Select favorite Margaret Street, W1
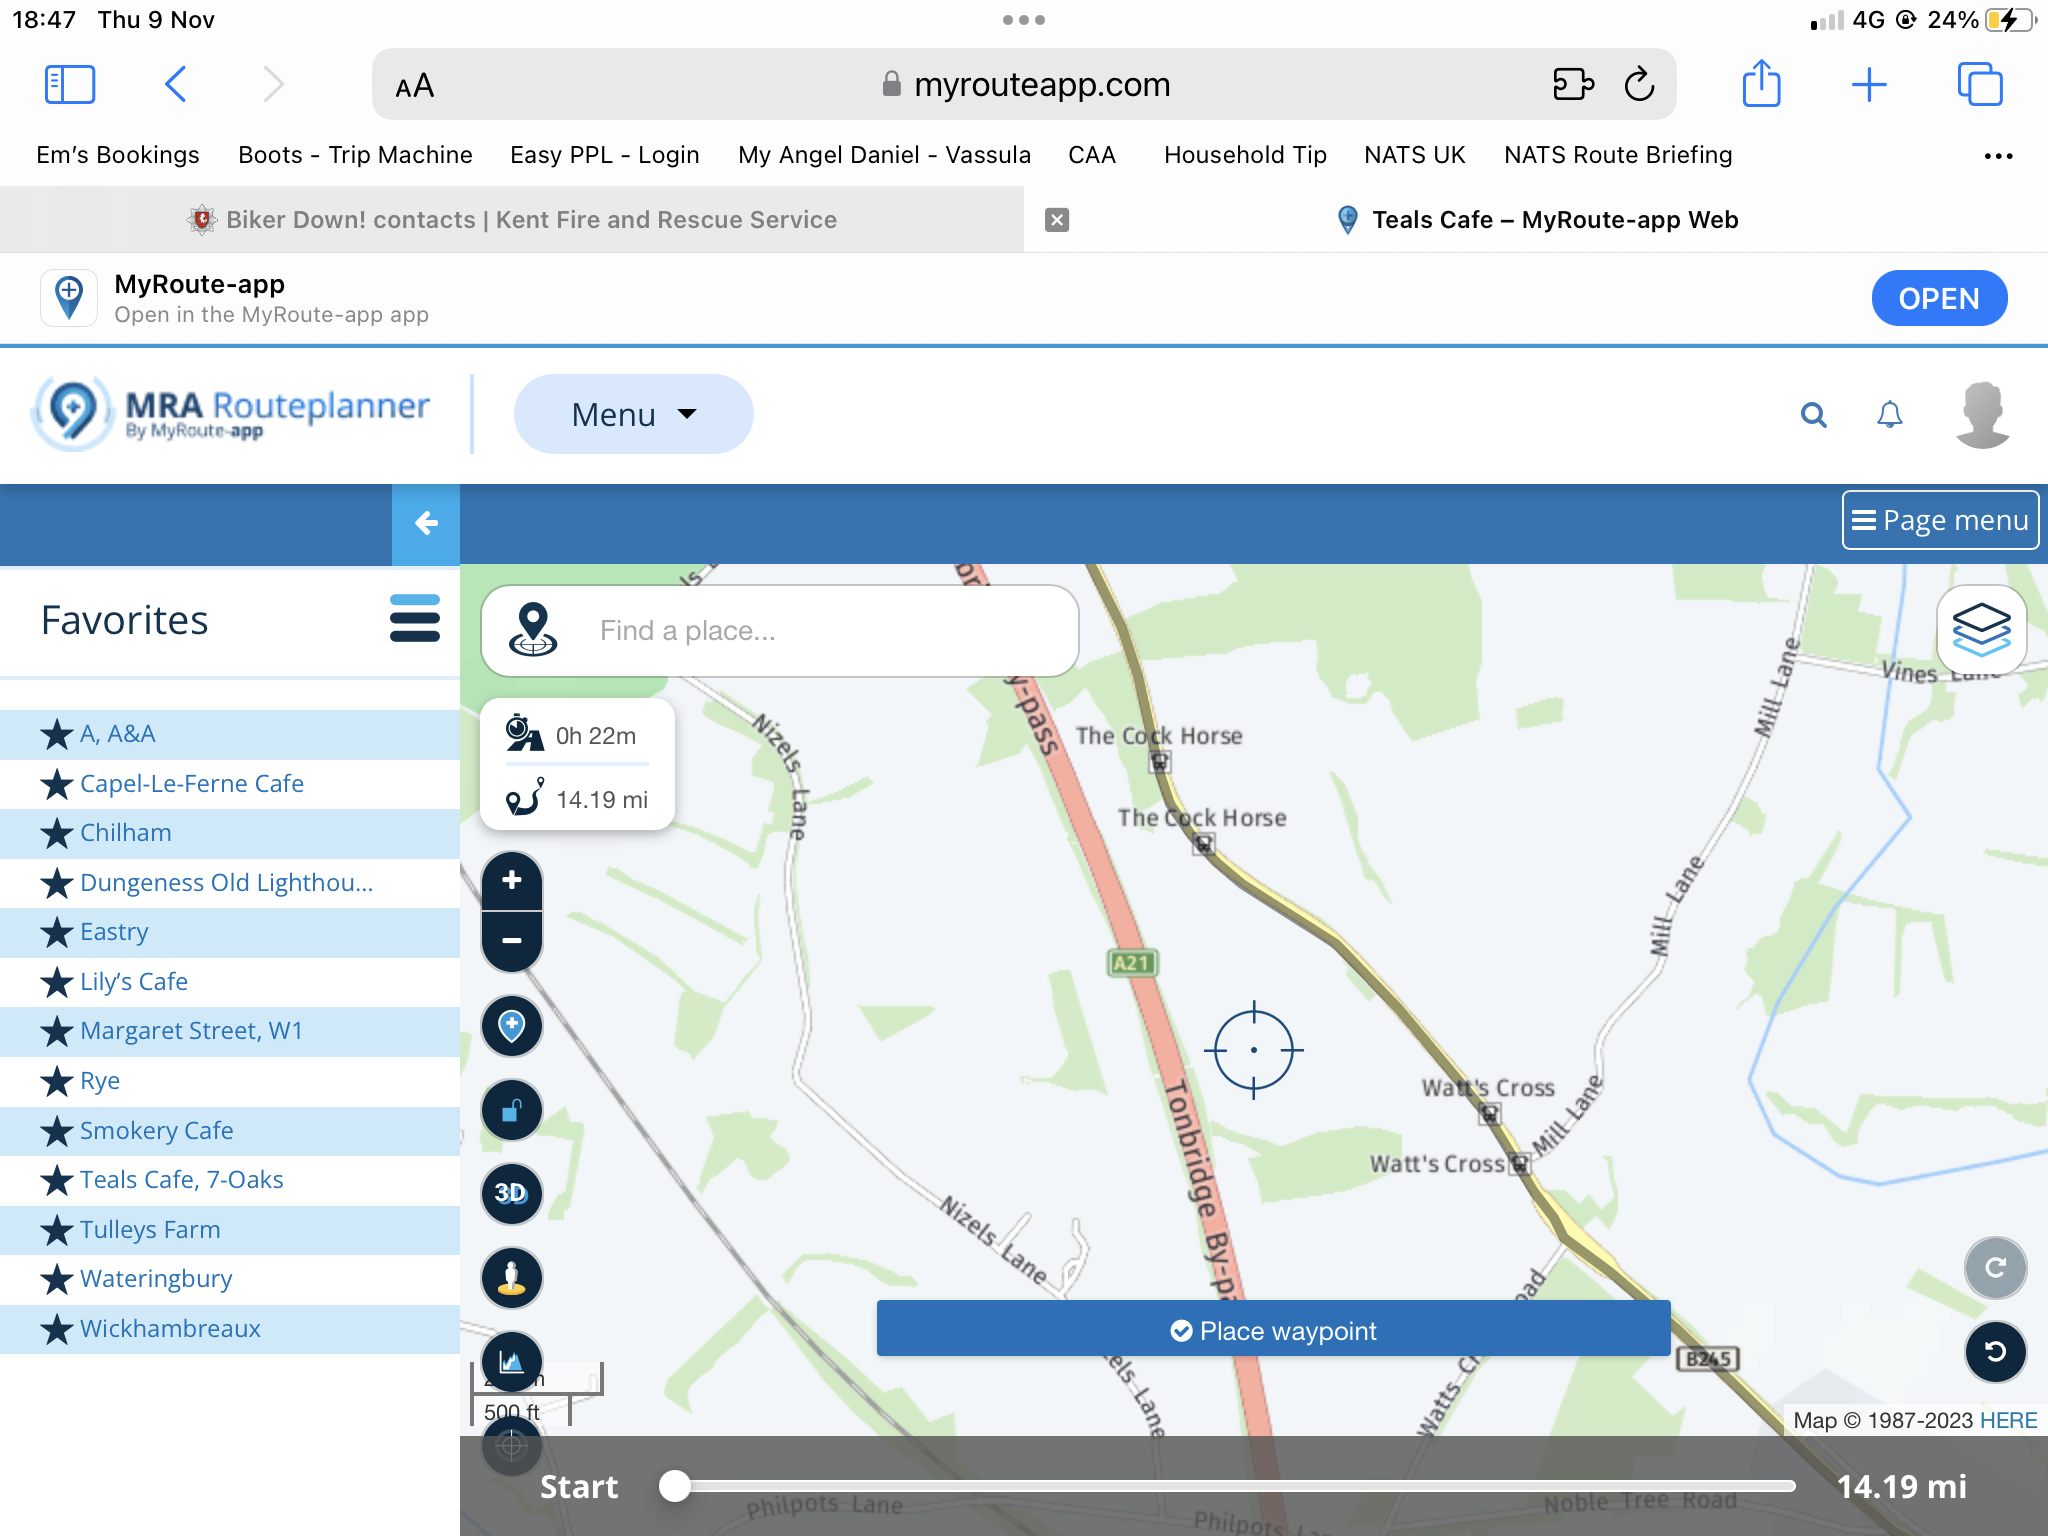Viewport: 2048px width, 1536px height. pyautogui.click(x=230, y=1031)
